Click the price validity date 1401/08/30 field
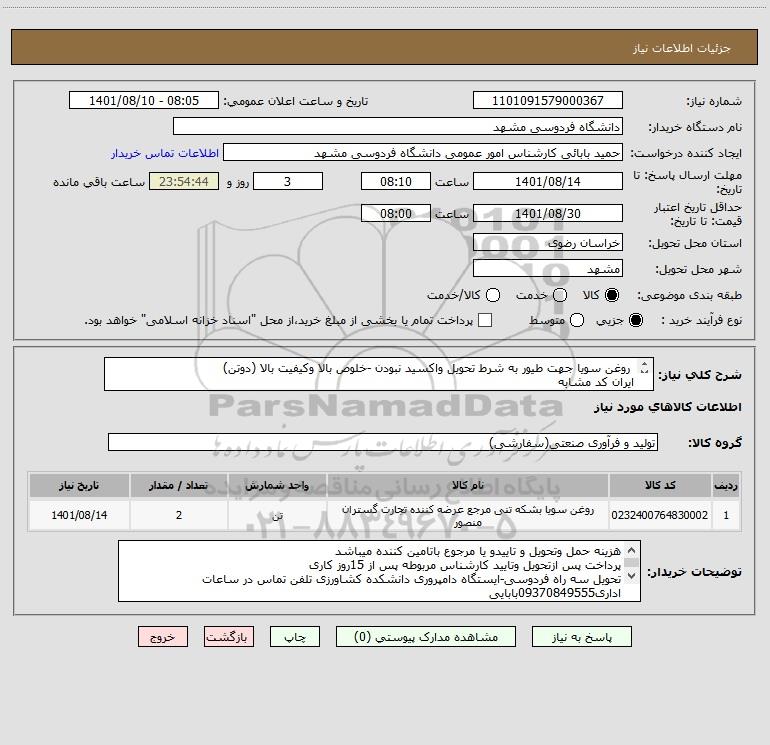 tap(548, 213)
